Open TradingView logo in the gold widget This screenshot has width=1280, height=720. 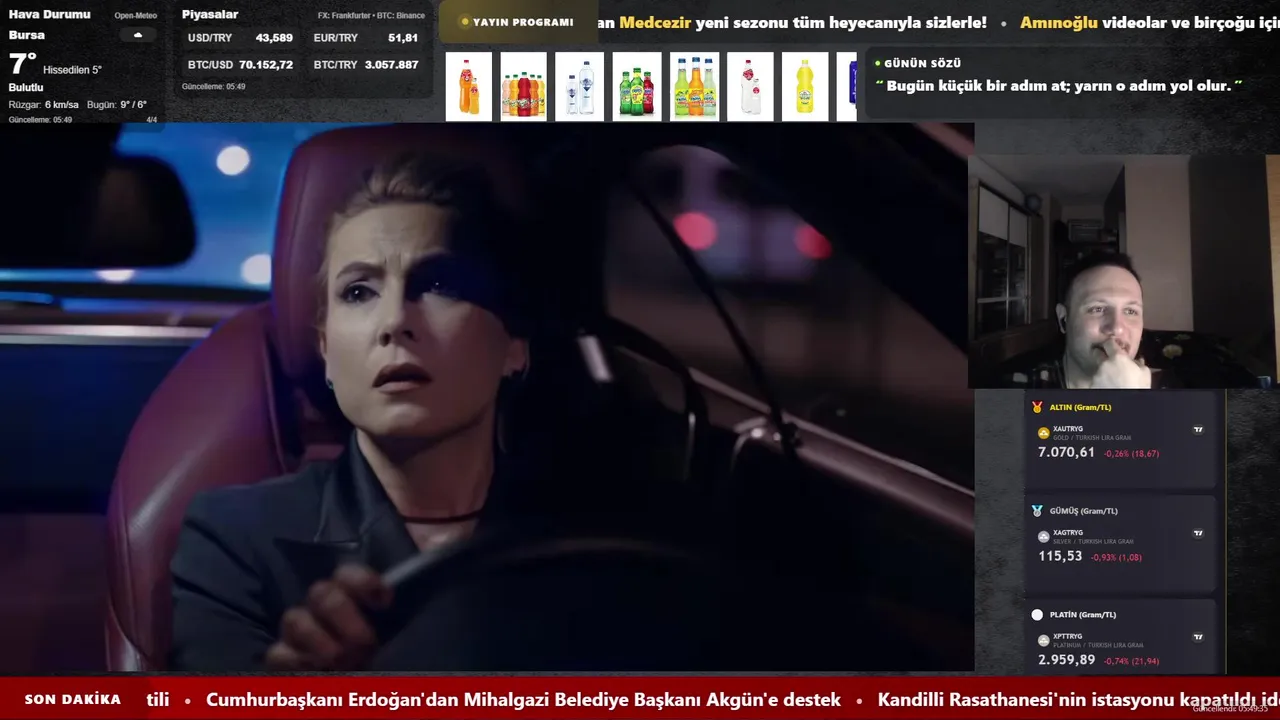(1198, 430)
